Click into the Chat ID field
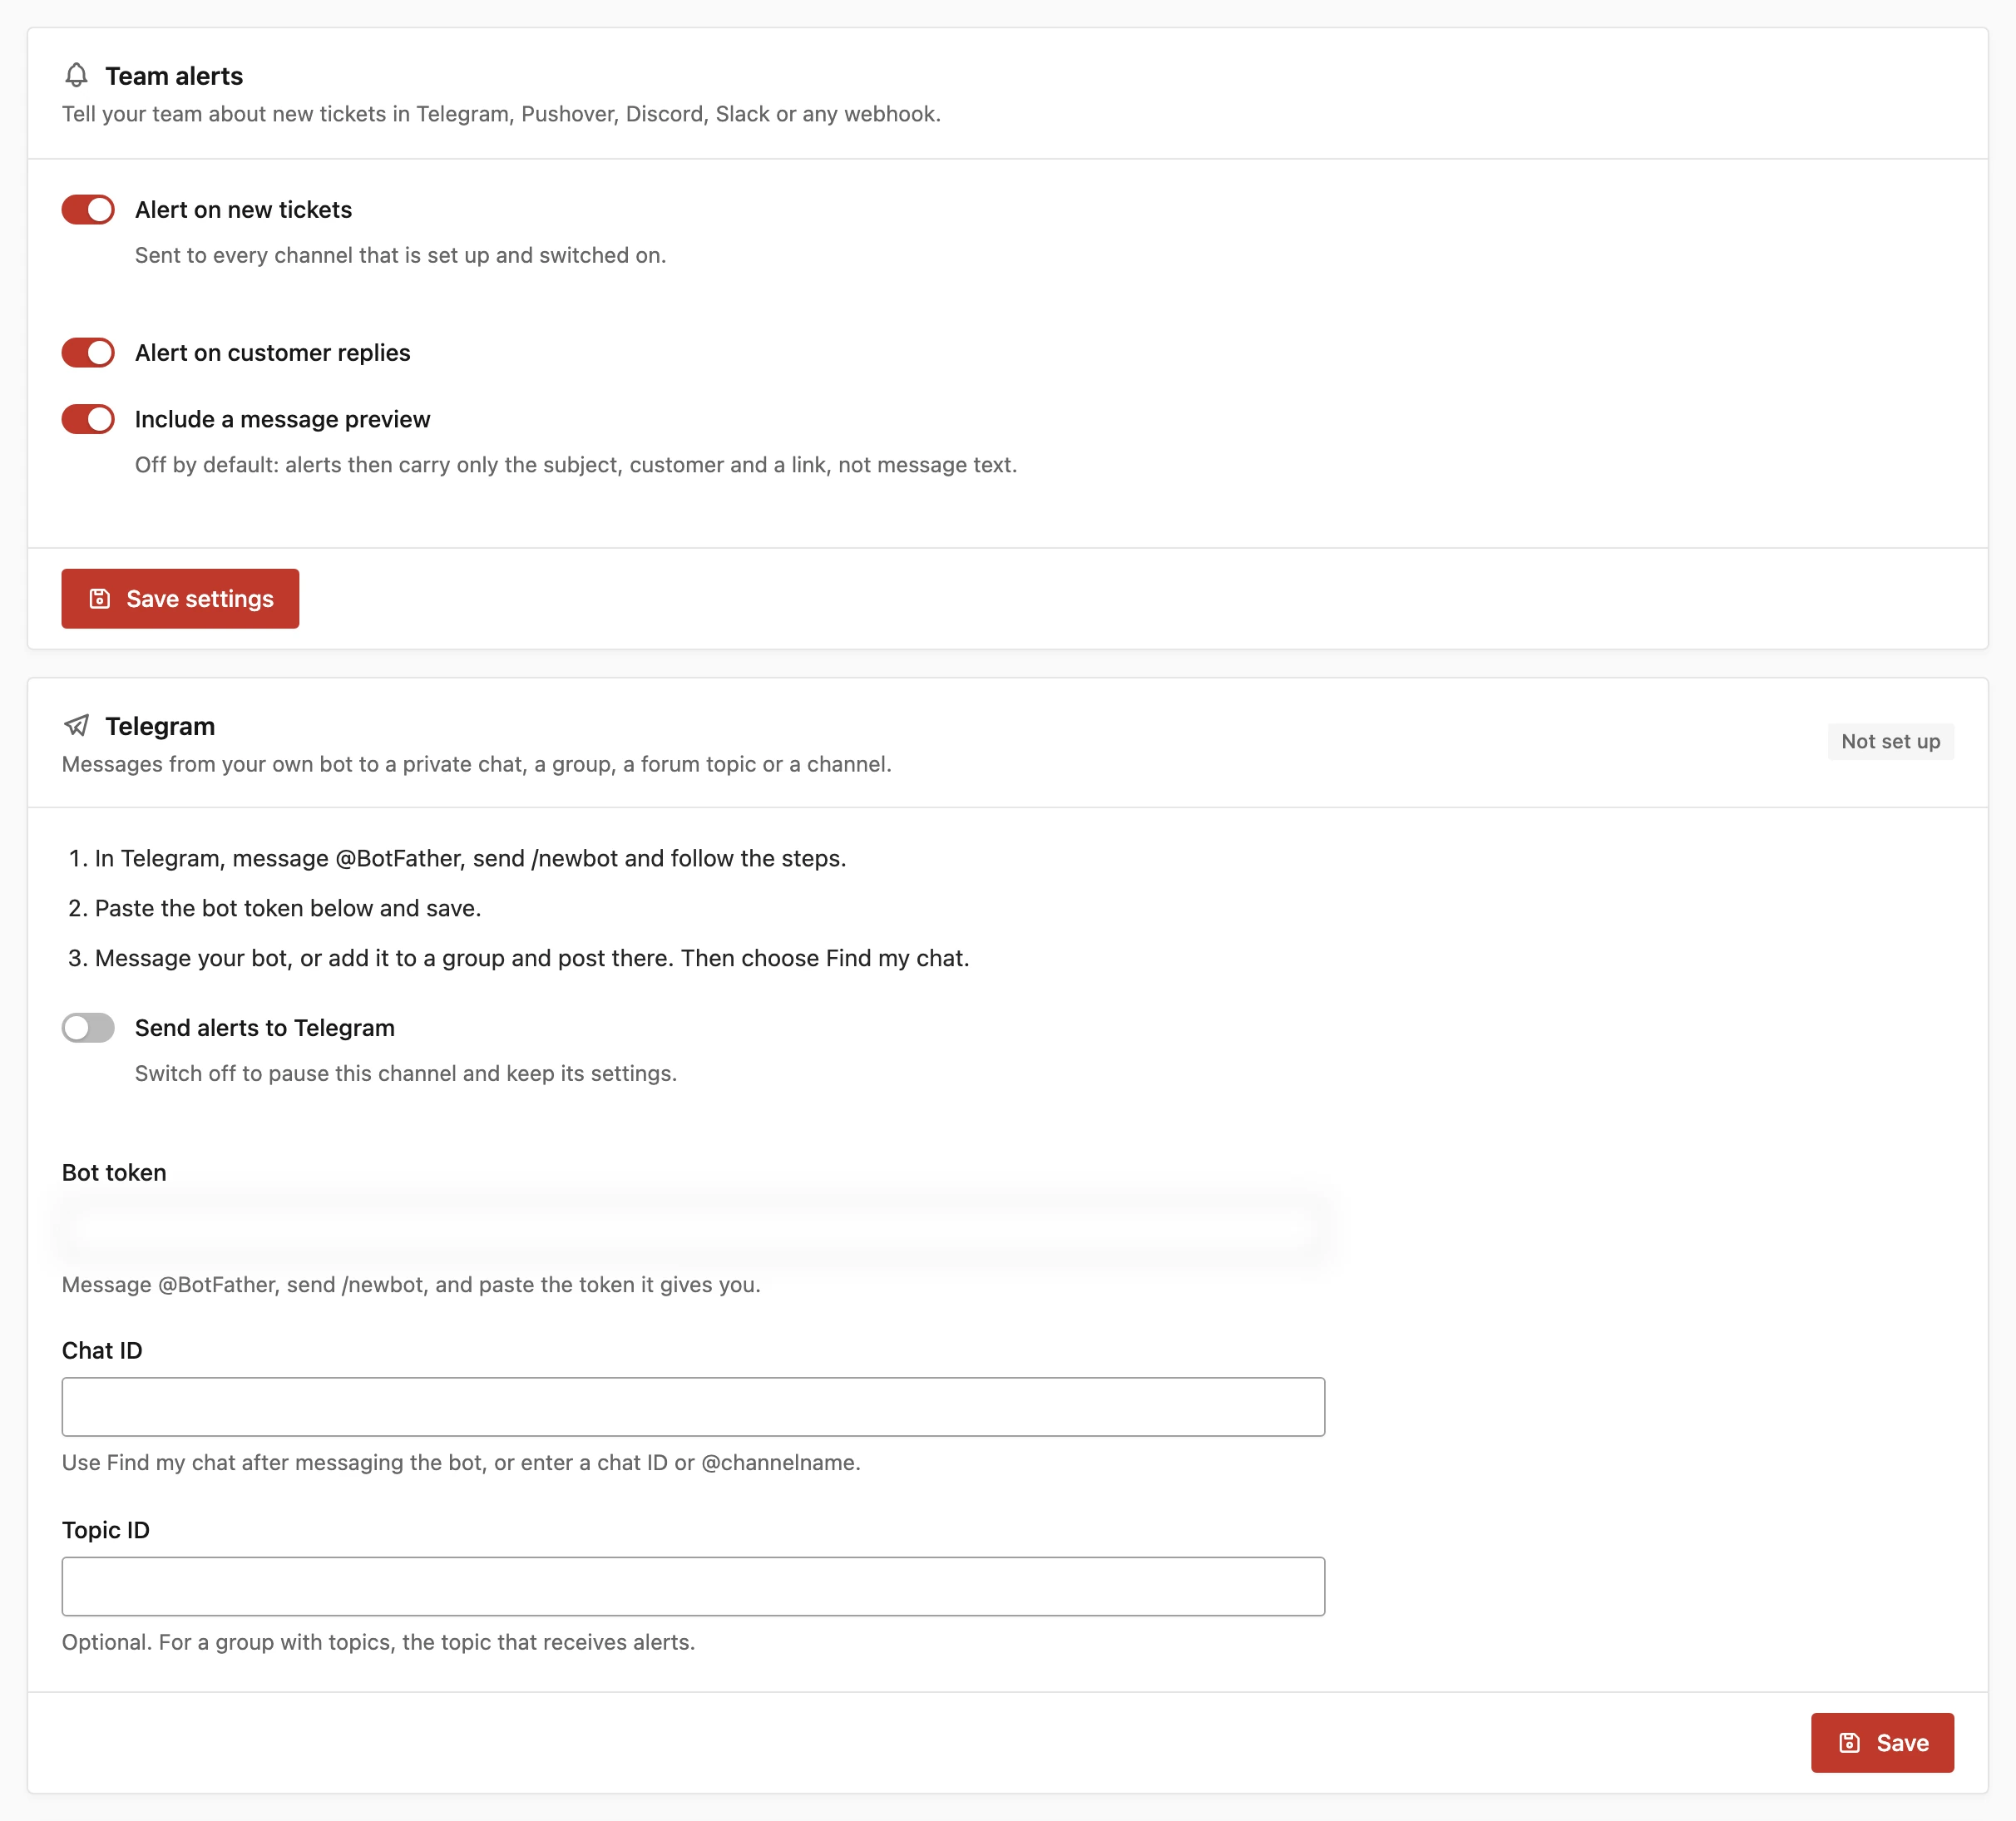2016x1821 pixels. (x=693, y=1407)
